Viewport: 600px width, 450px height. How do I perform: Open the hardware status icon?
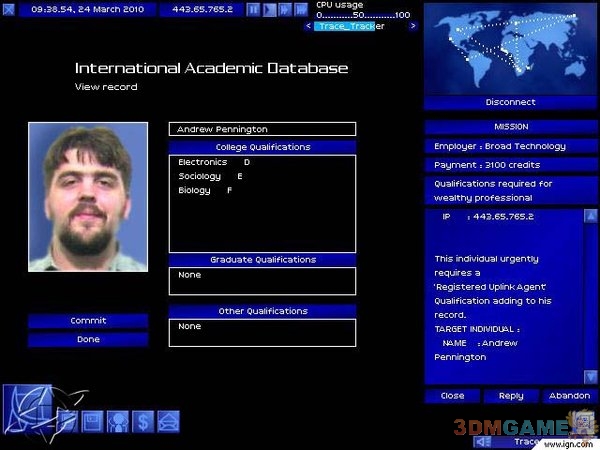pos(68,421)
